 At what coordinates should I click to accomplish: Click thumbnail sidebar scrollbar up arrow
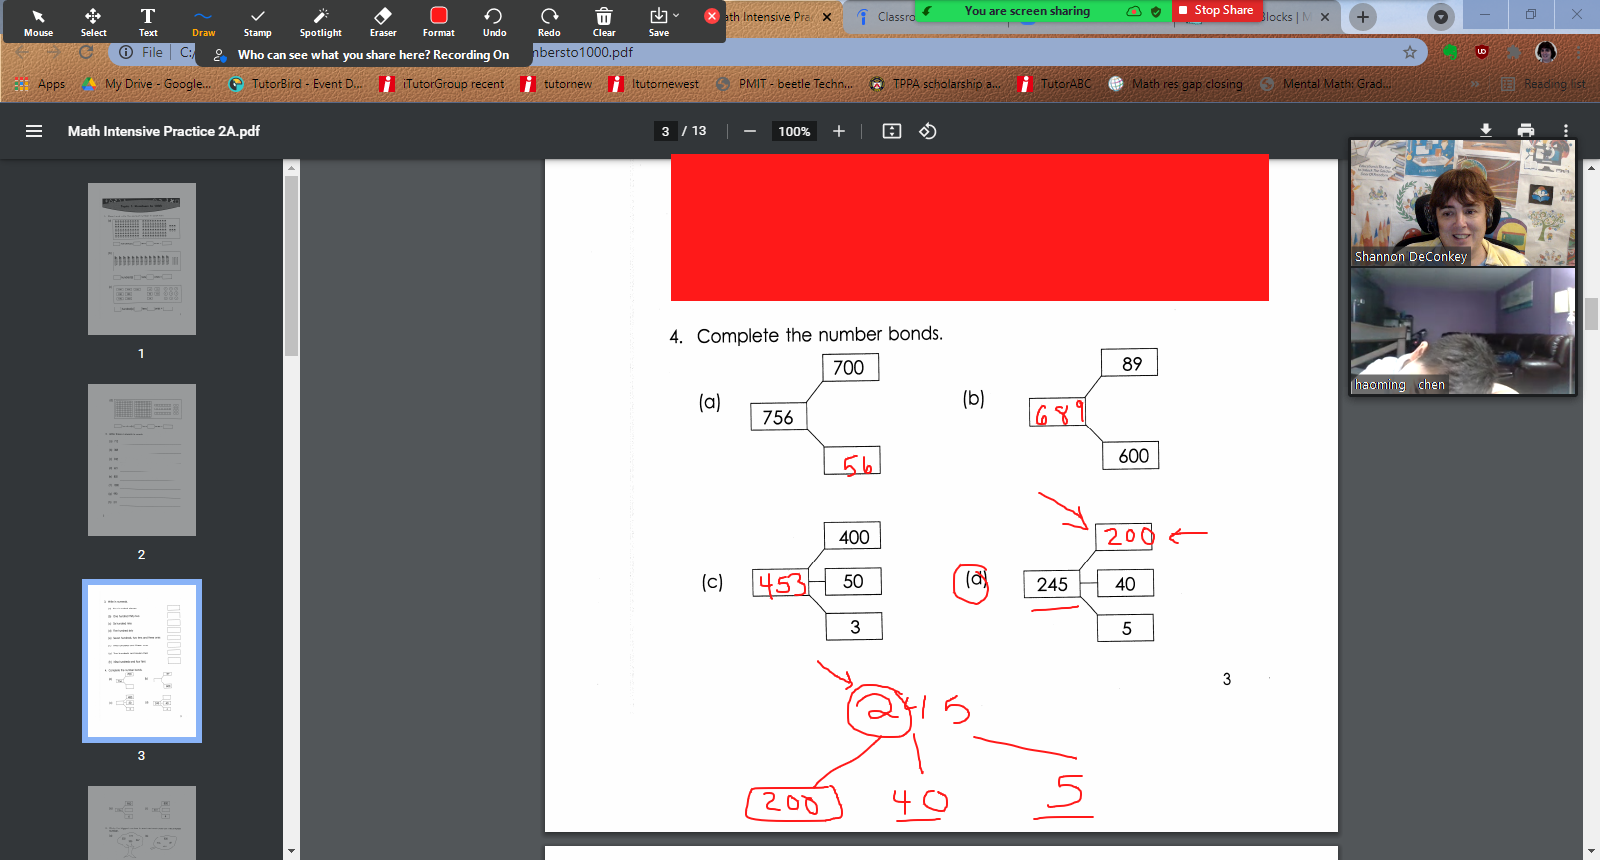pos(291,167)
